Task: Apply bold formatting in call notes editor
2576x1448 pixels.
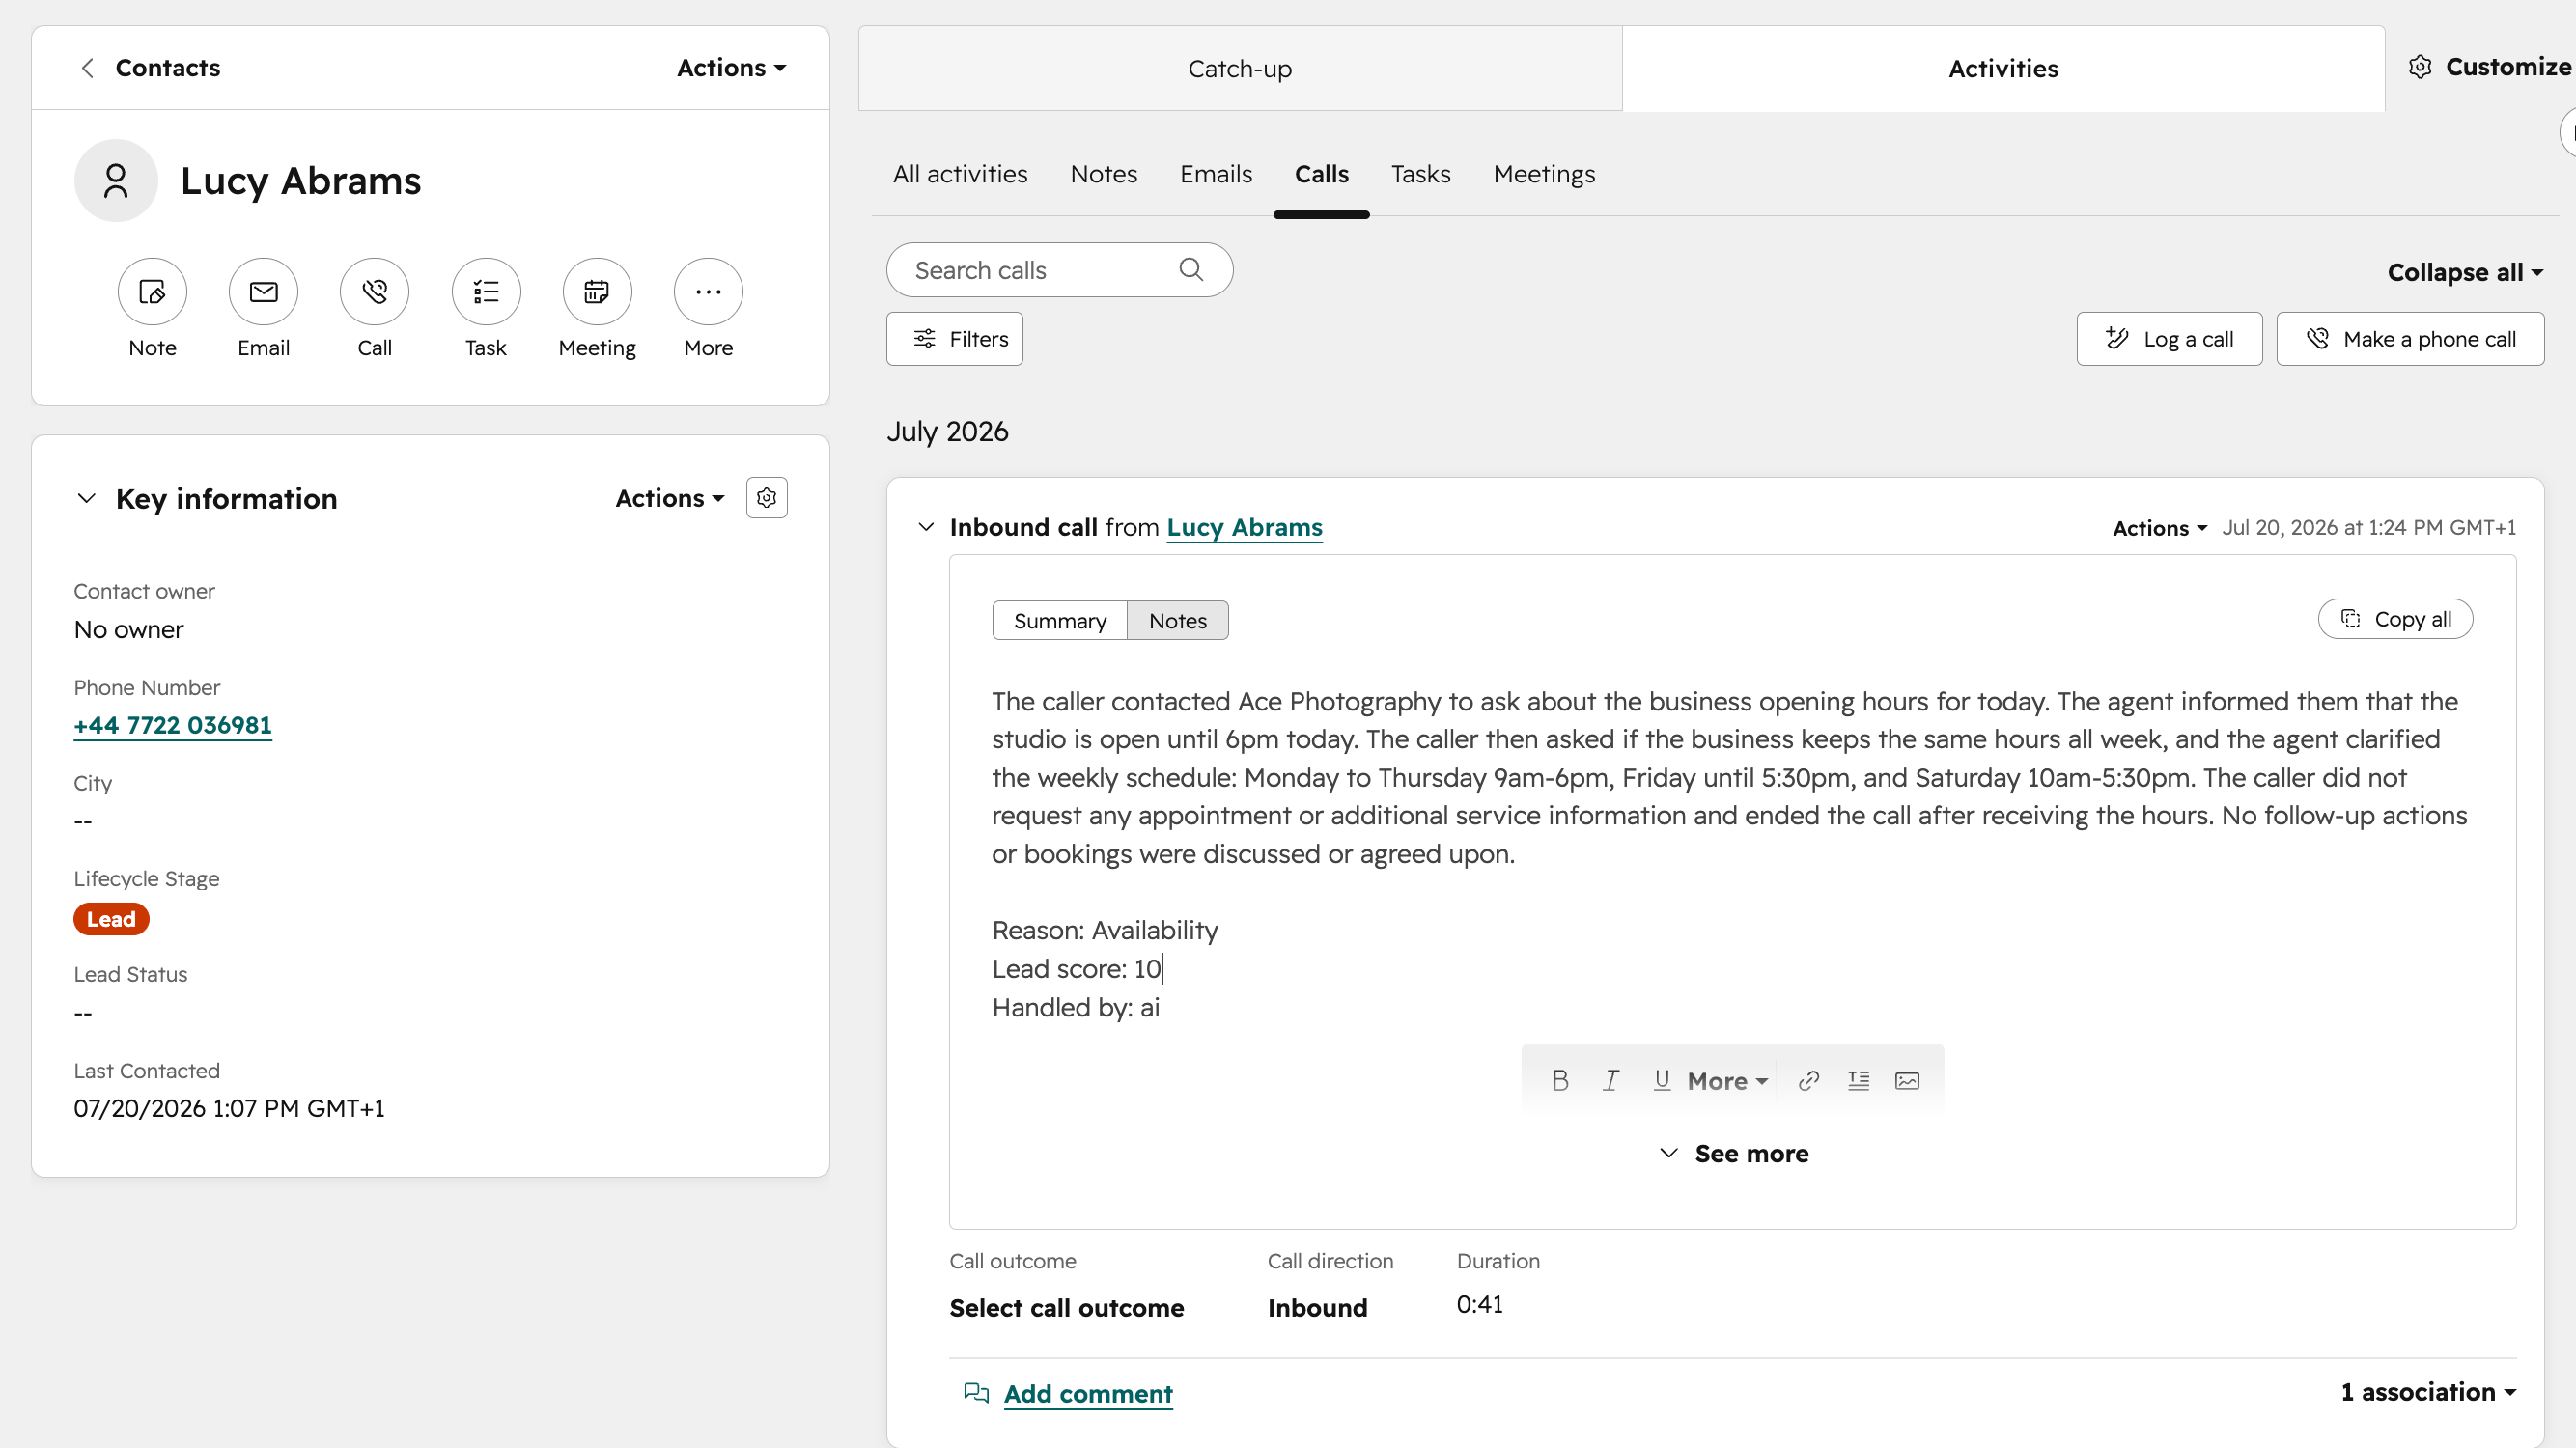Action: tap(1560, 1080)
